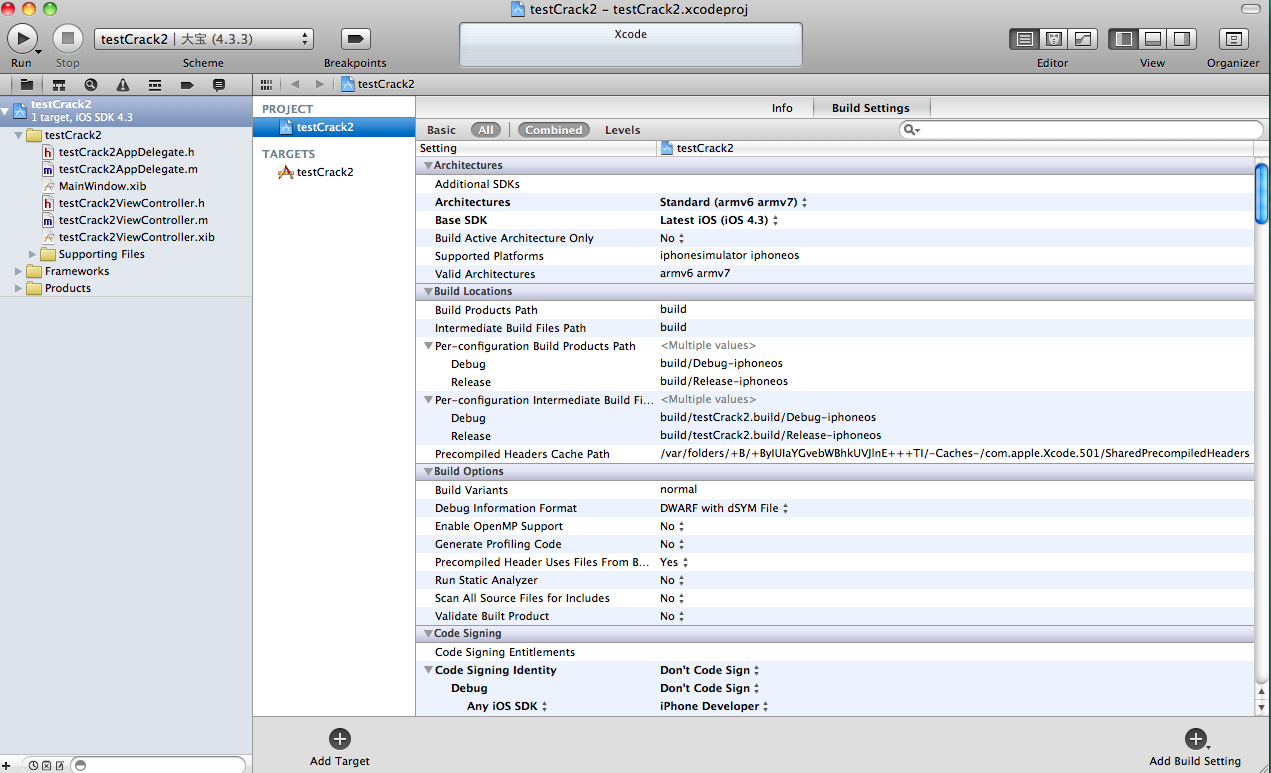This screenshot has width=1271, height=773.
Task: Filter files with source control status
Action: (x=46, y=765)
